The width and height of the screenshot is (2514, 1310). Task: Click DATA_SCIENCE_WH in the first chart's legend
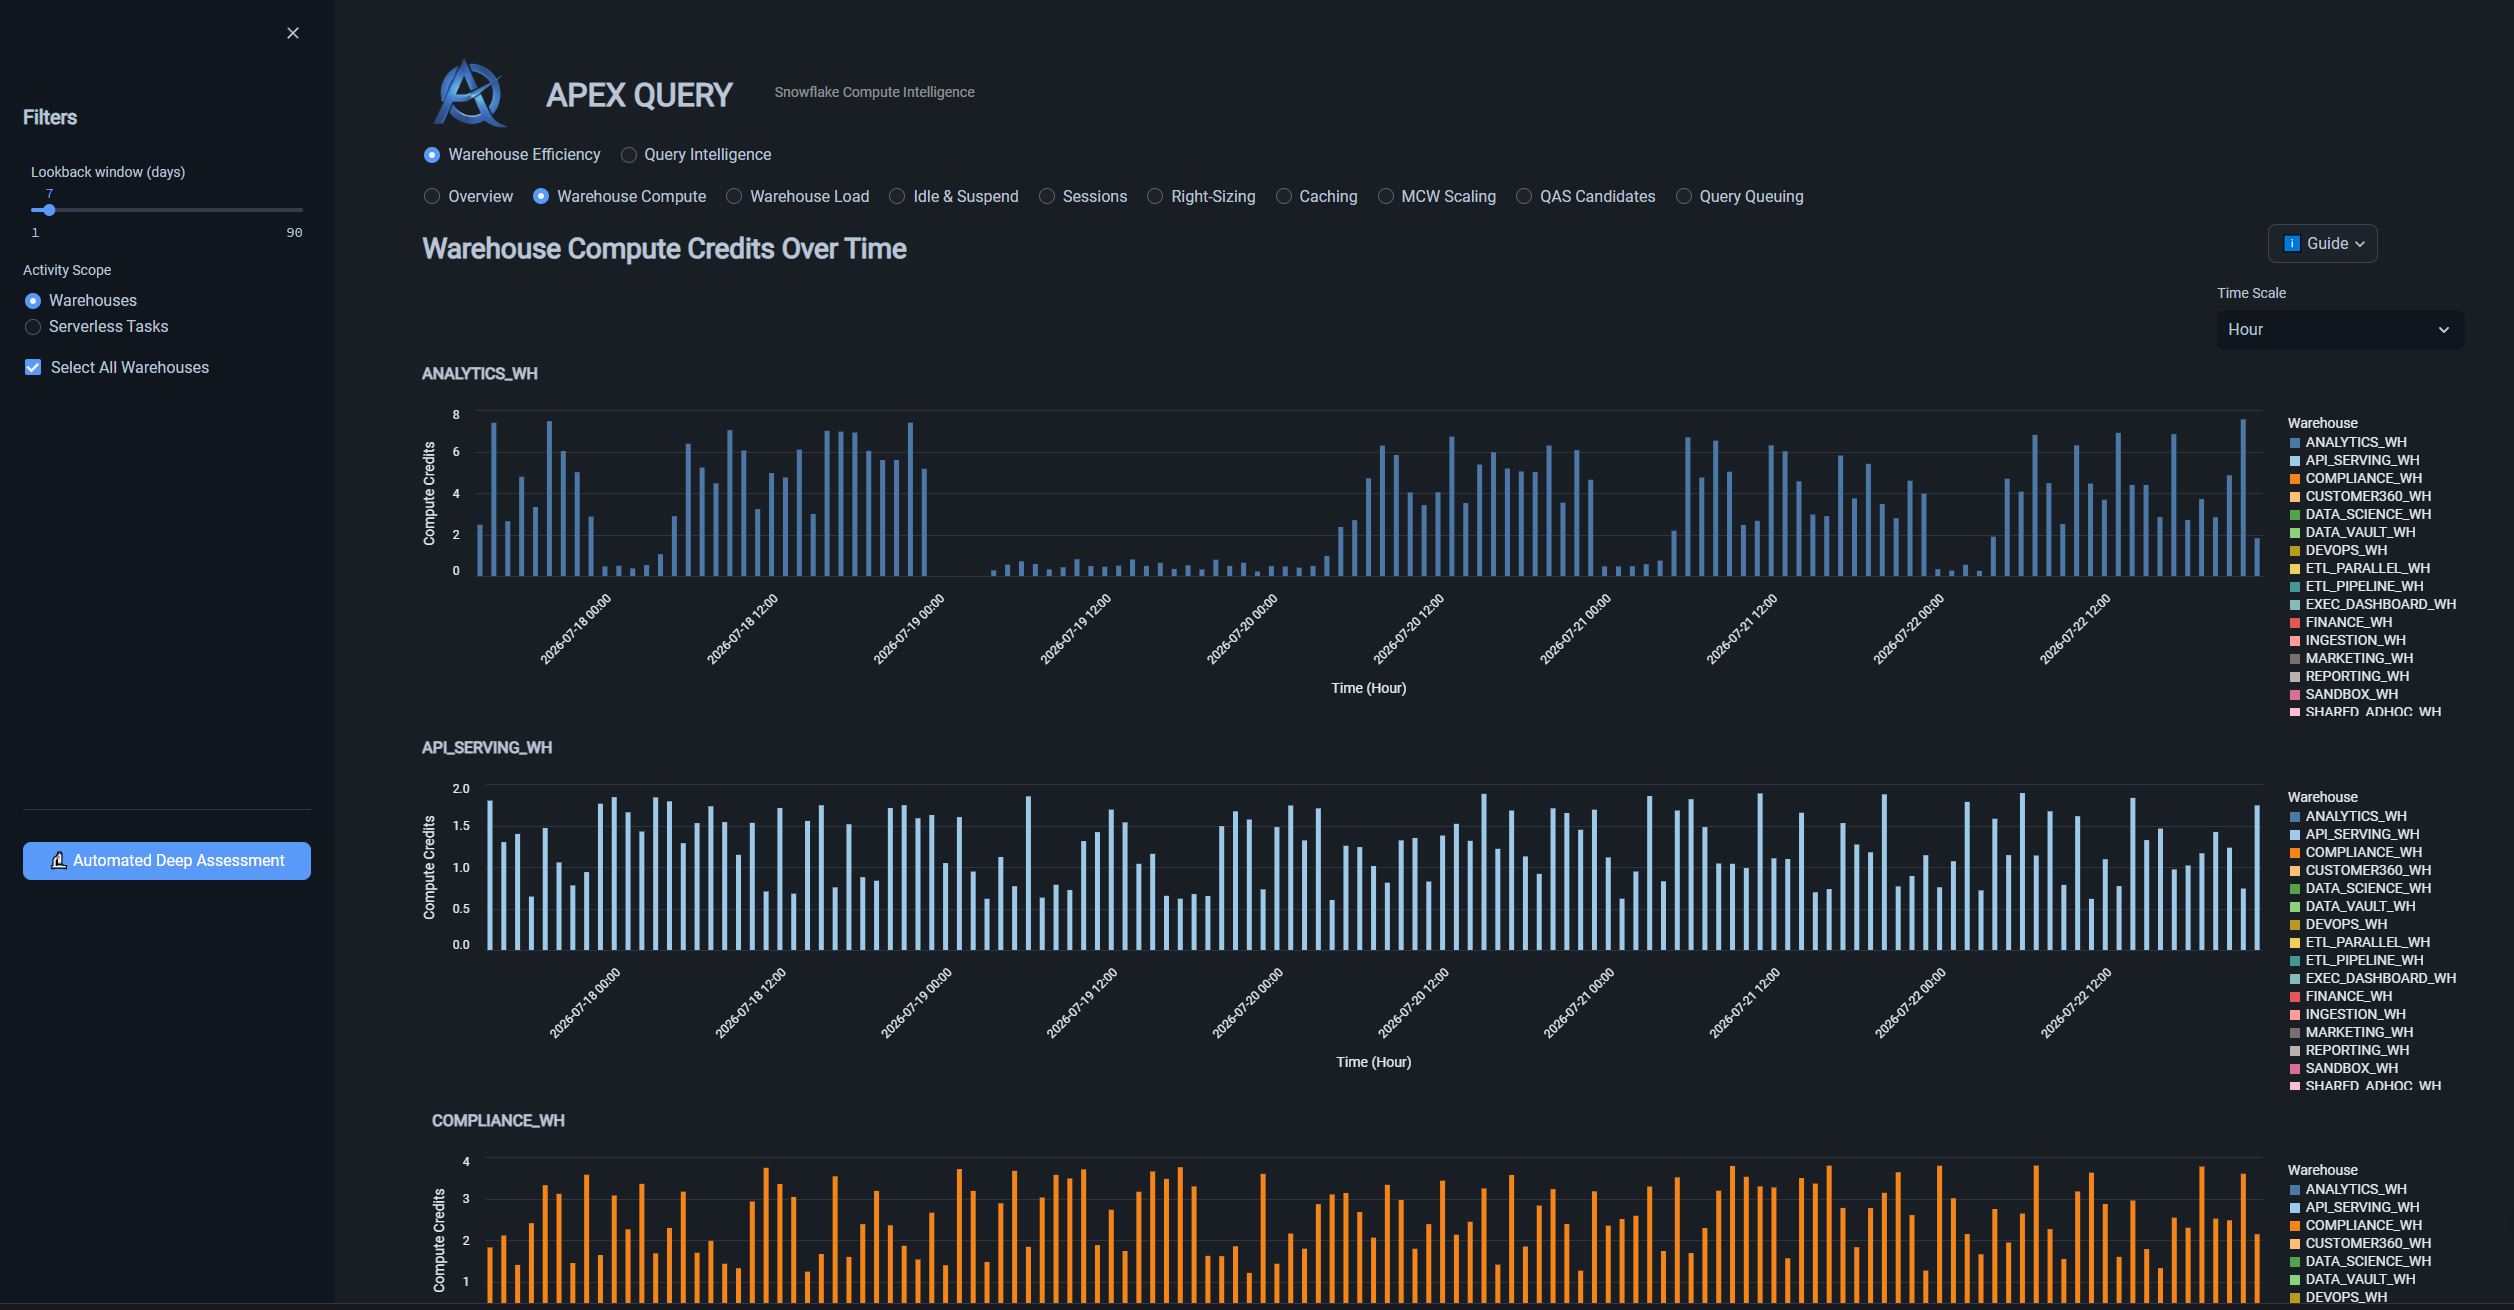(2360, 514)
